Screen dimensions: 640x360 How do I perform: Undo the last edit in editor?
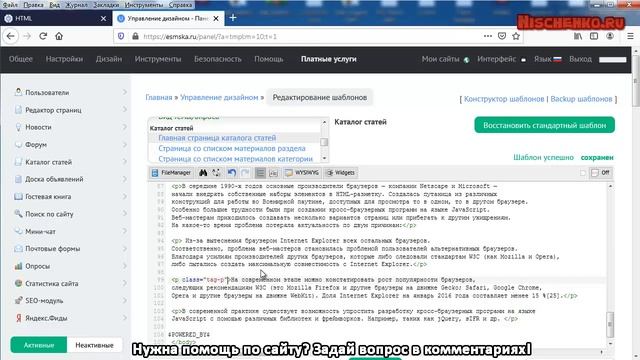tap(232, 173)
